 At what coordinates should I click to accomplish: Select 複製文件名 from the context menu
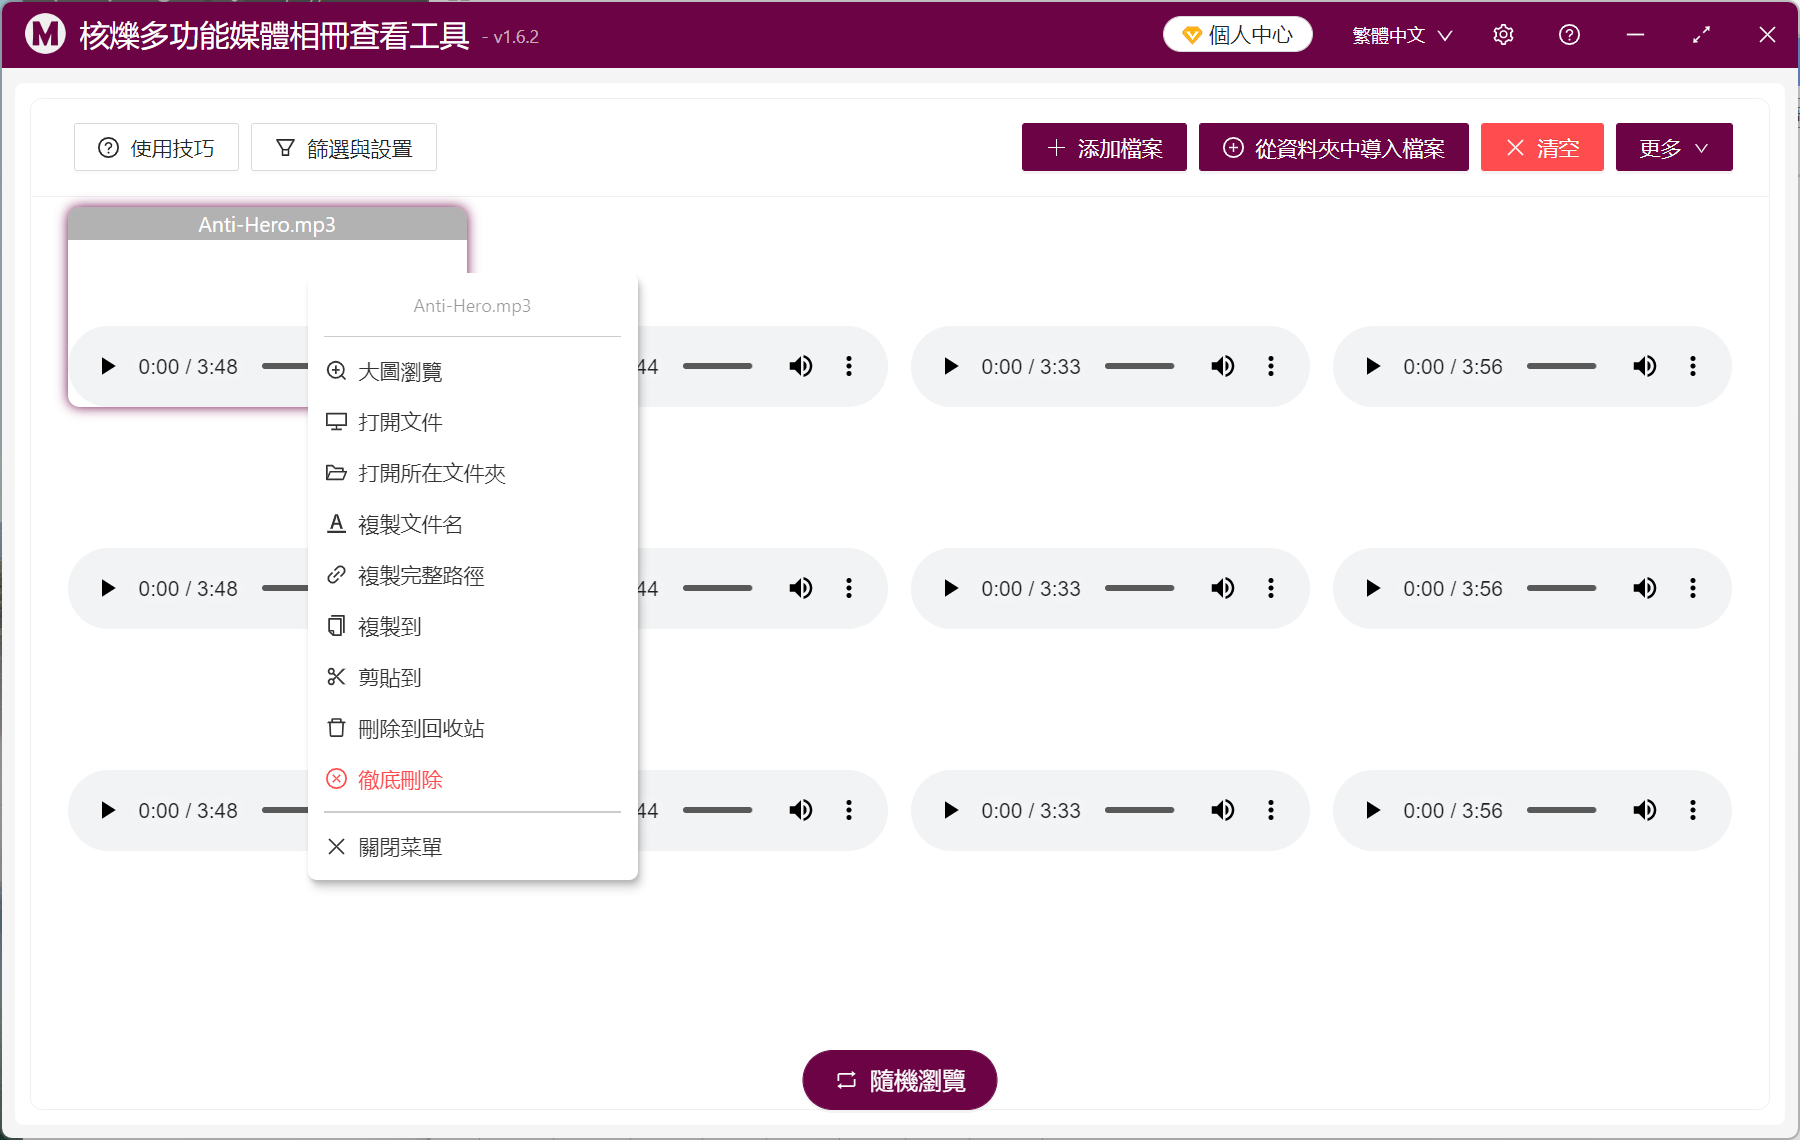409,523
